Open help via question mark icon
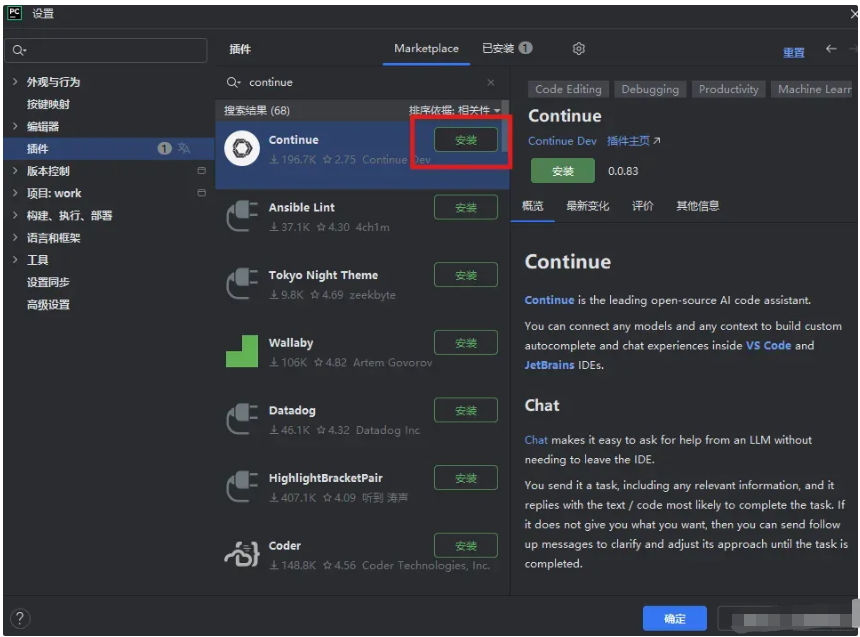 pyautogui.click(x=20, y=618)
